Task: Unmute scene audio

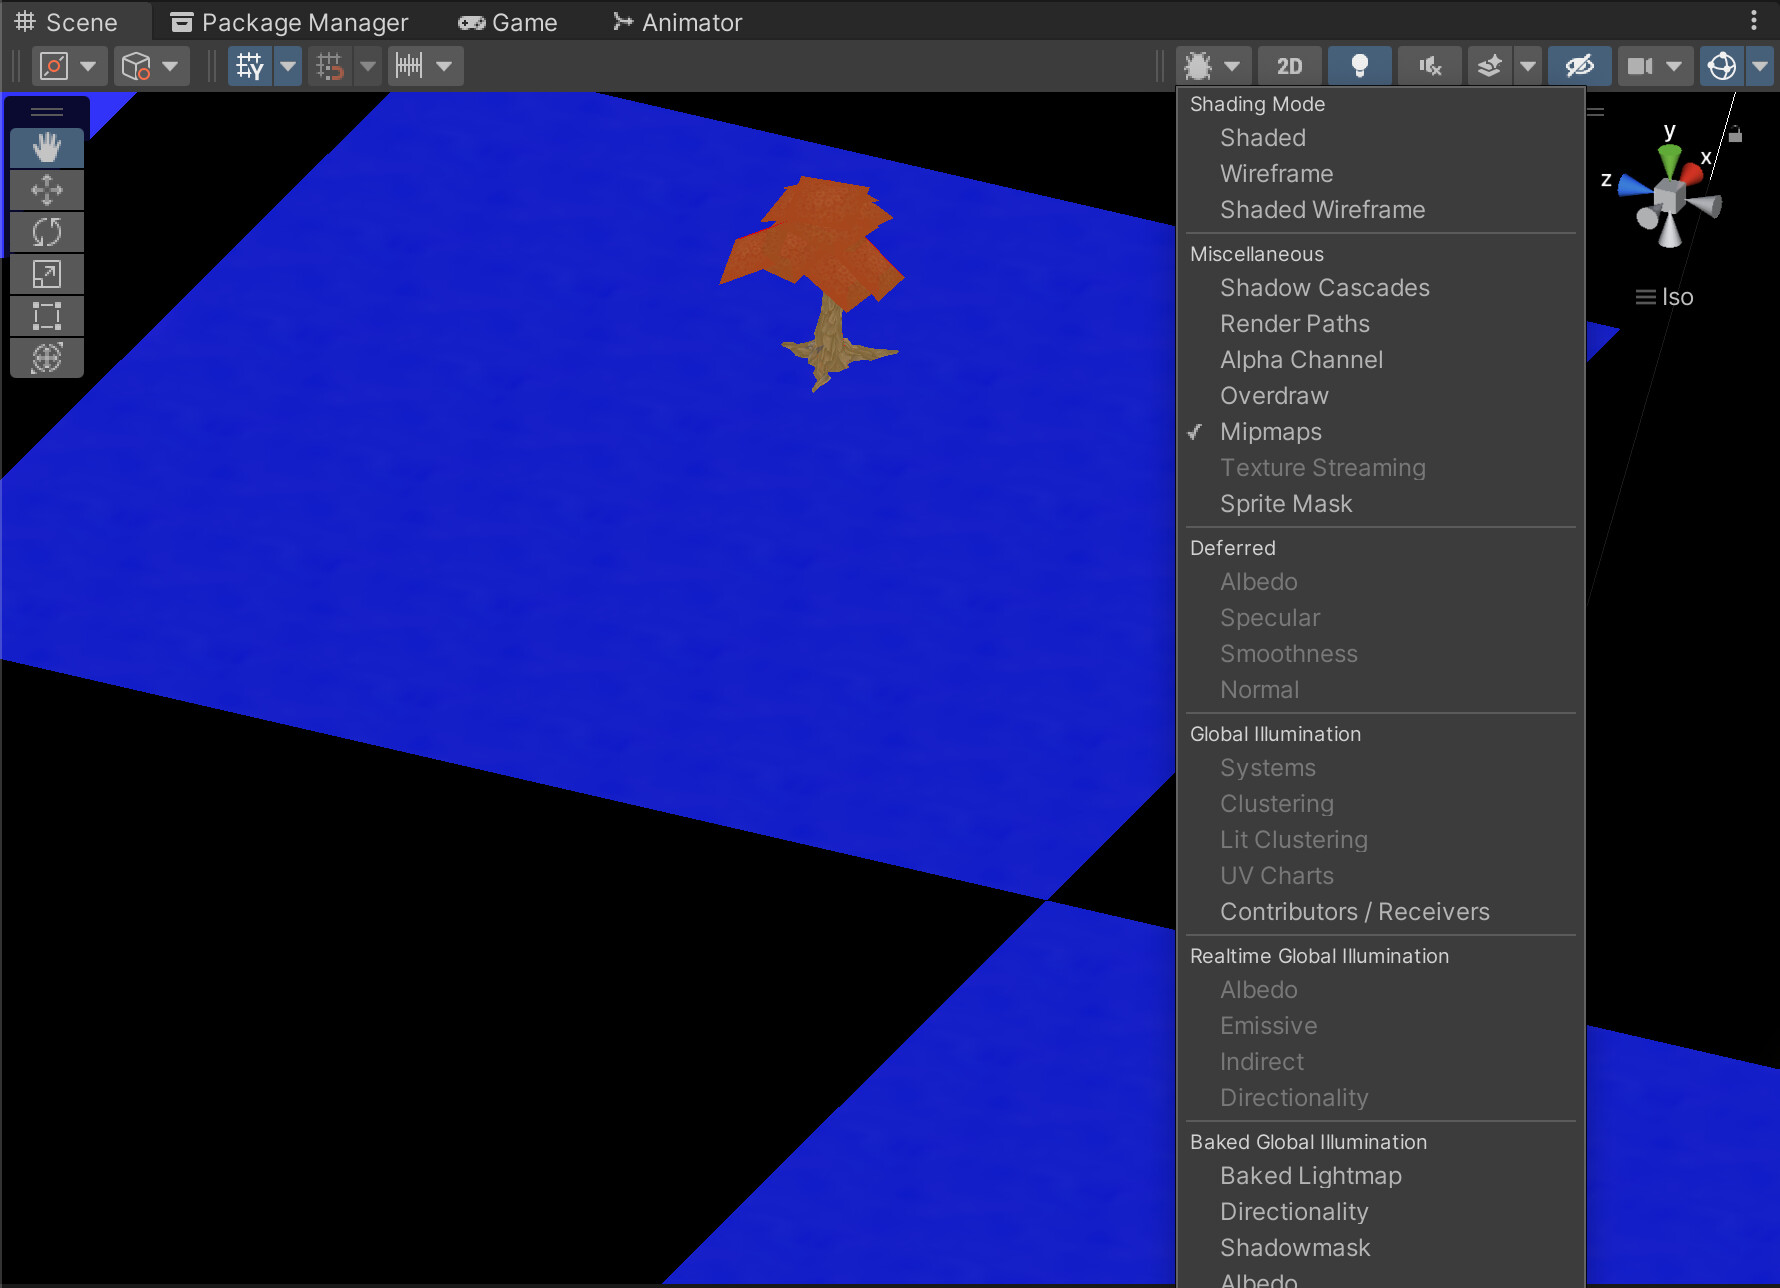Action: coord(1429,65)
